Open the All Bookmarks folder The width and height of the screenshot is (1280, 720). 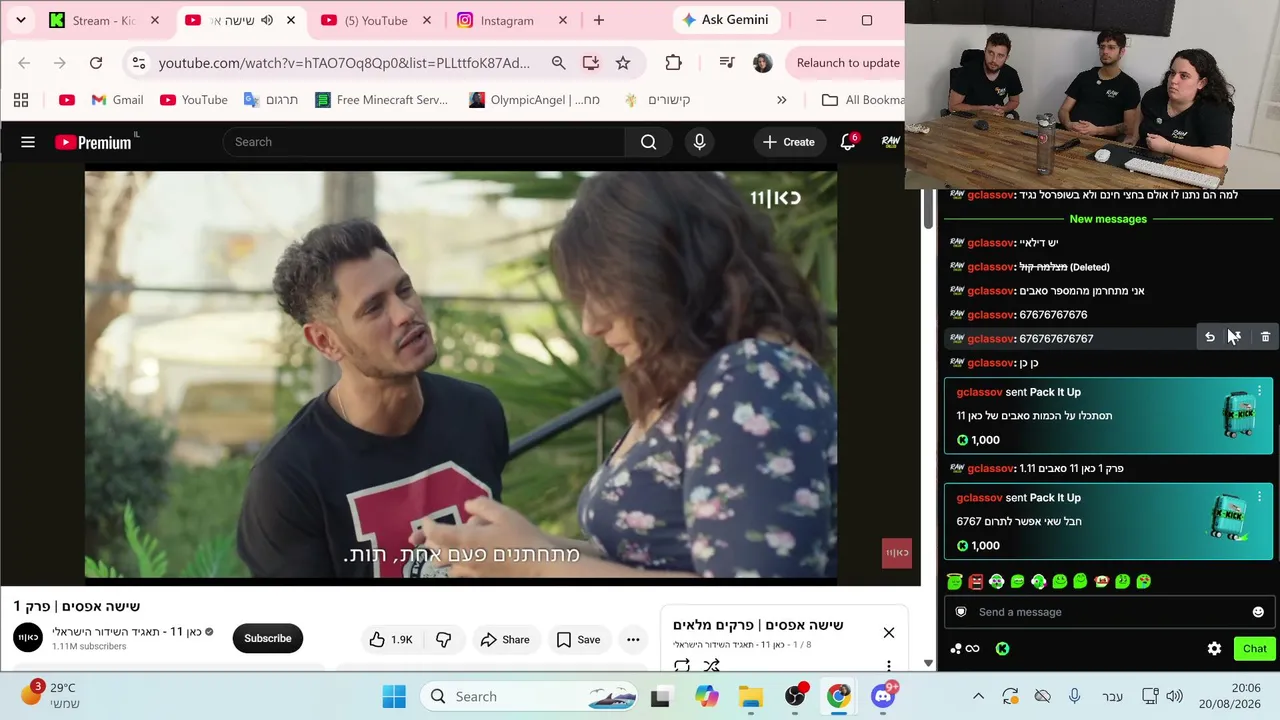pos(863,100)
